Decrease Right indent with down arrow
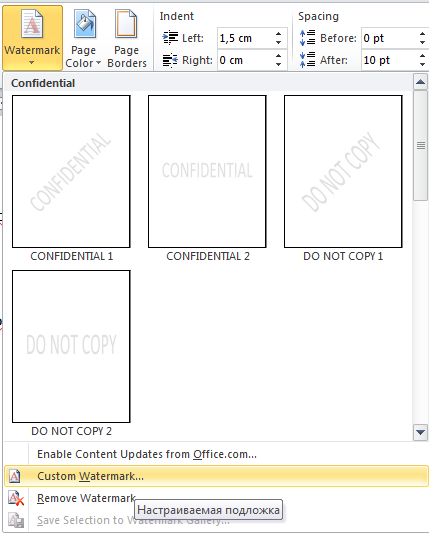The image size is (429, 533). tap(279, 65)
